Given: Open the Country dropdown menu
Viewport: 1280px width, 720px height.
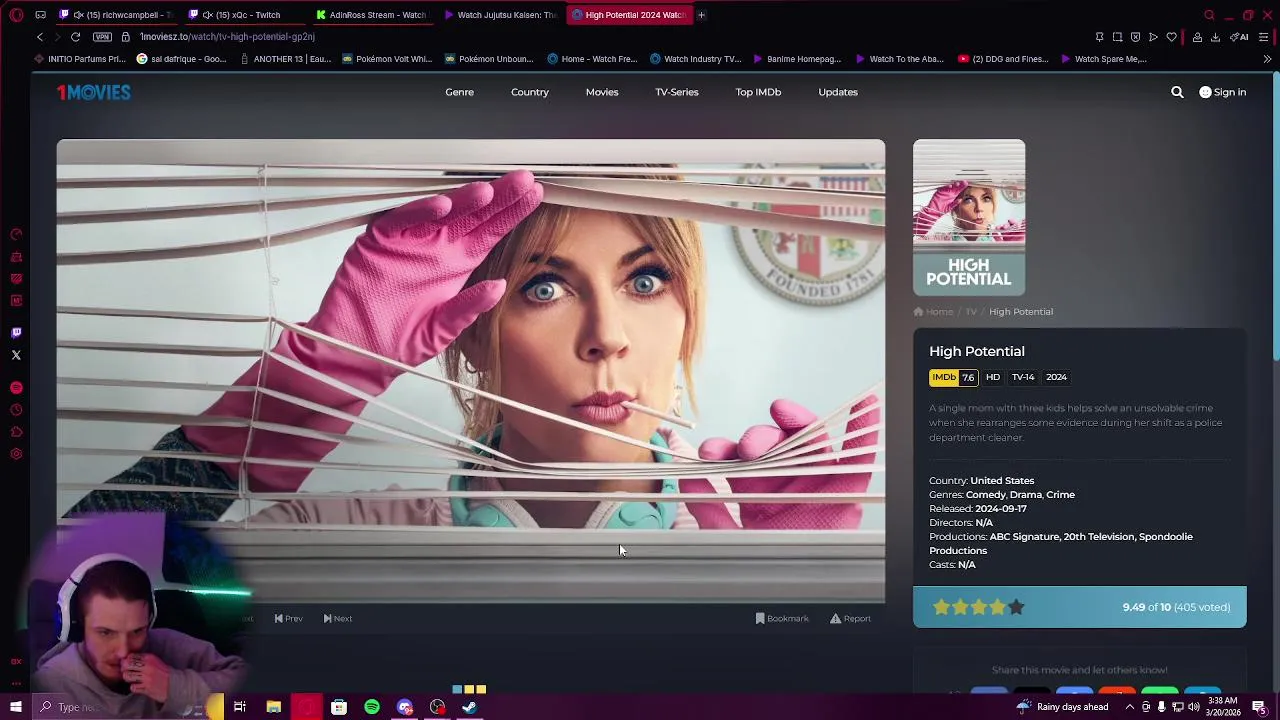Looking at the screenshot, I should click(530, 92).
